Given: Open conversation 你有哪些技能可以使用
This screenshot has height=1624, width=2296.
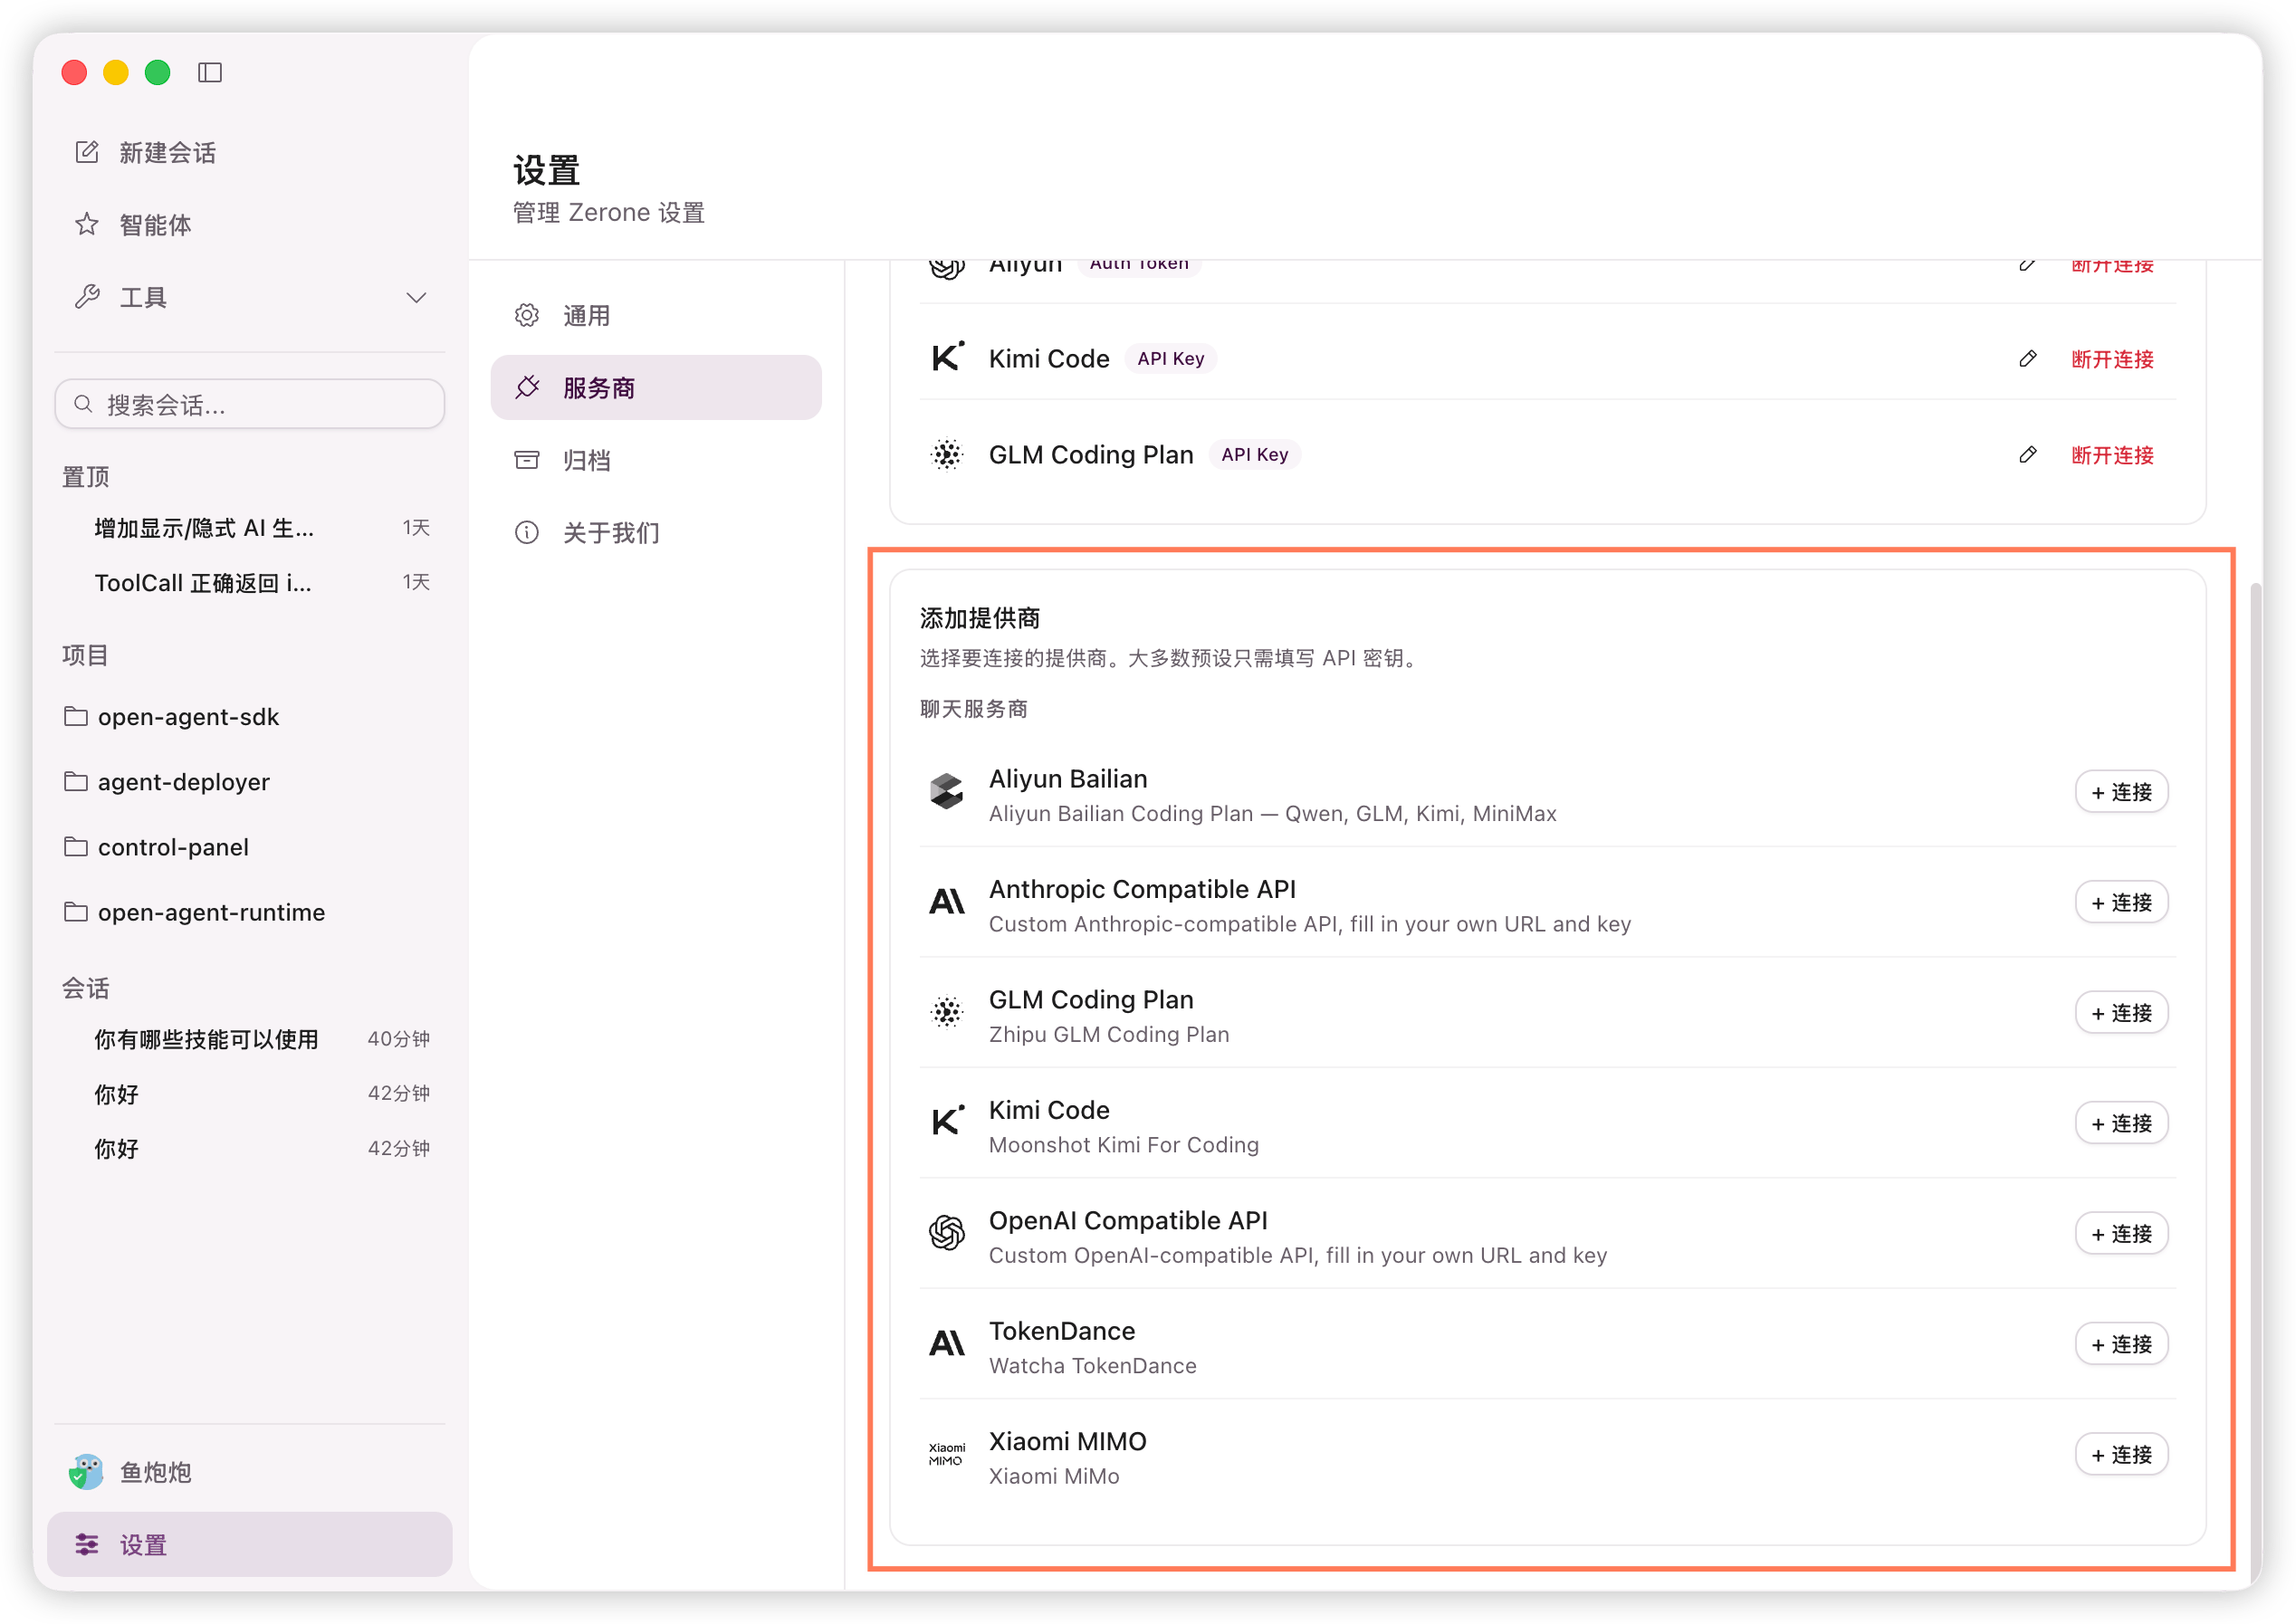Looking at the screenshot, I should tap(250, 1039).
